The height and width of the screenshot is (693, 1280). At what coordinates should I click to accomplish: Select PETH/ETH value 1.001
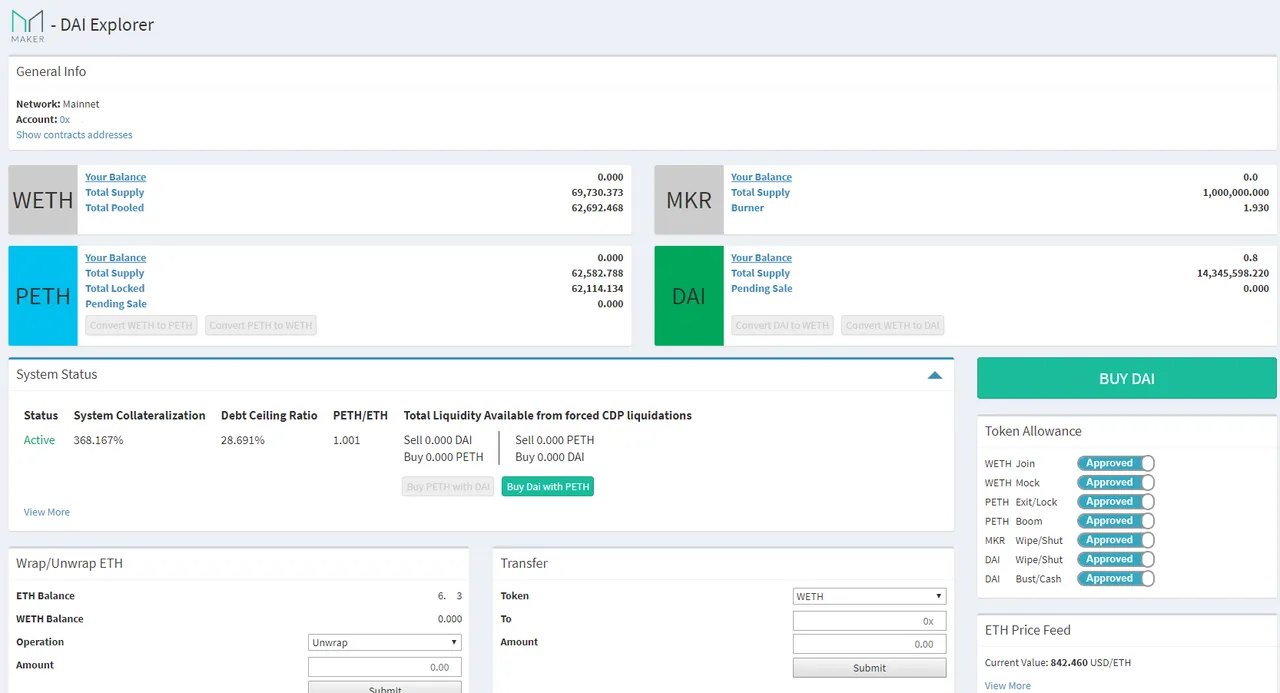click(347, 440)
